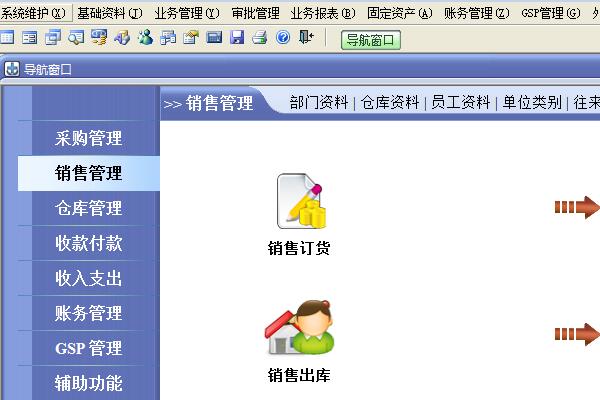Open the 销售订货 document icon
The image size is (600, 400).
301,201
